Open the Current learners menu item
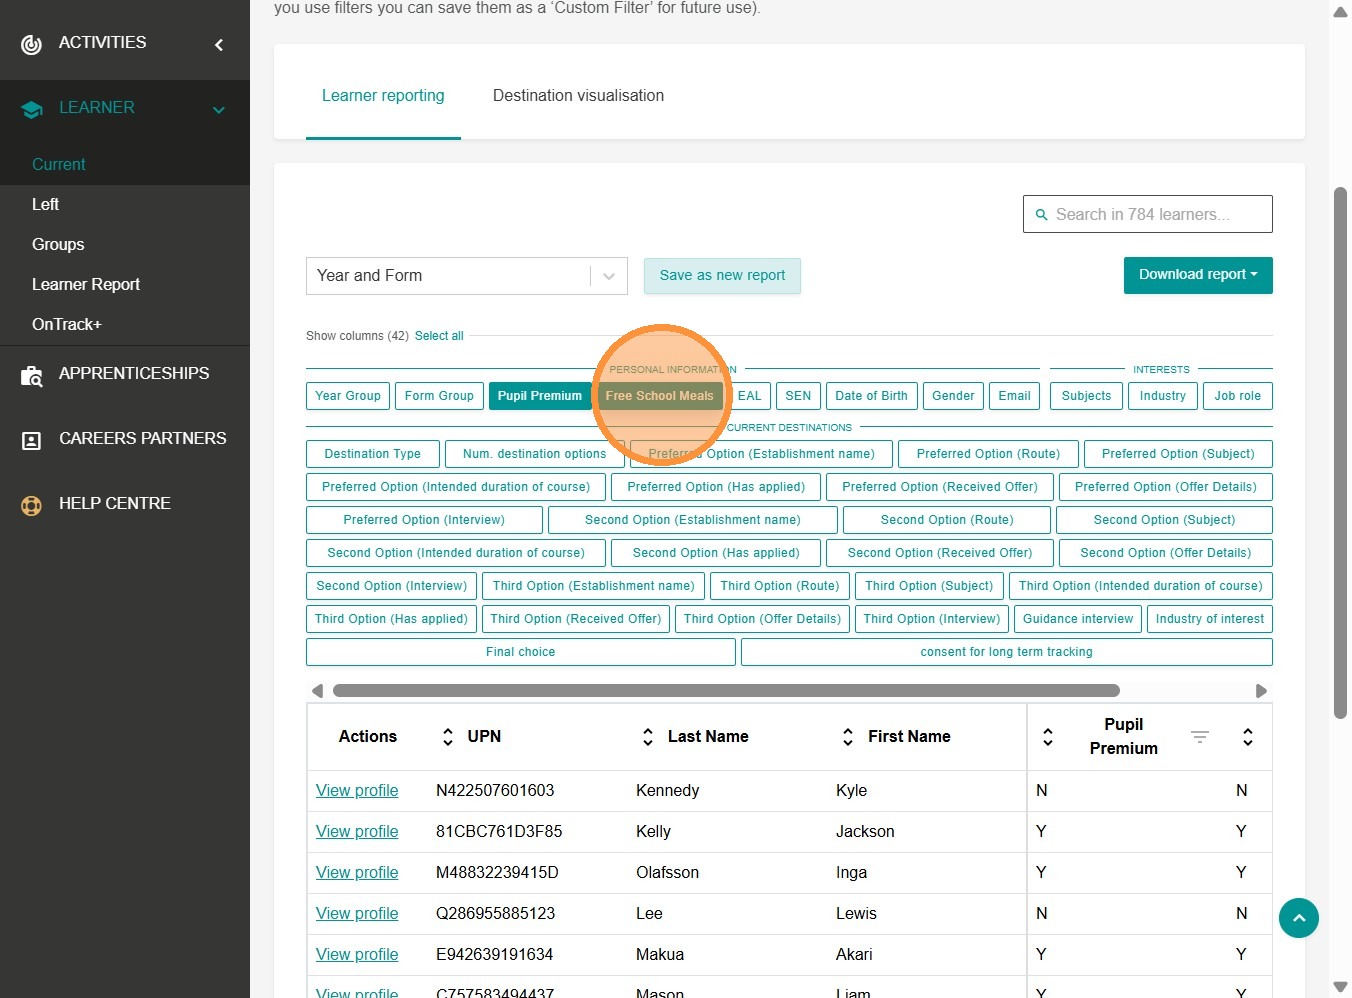Image resolution: width=1352 pixels, height=998 pixels. coord(59,165)
